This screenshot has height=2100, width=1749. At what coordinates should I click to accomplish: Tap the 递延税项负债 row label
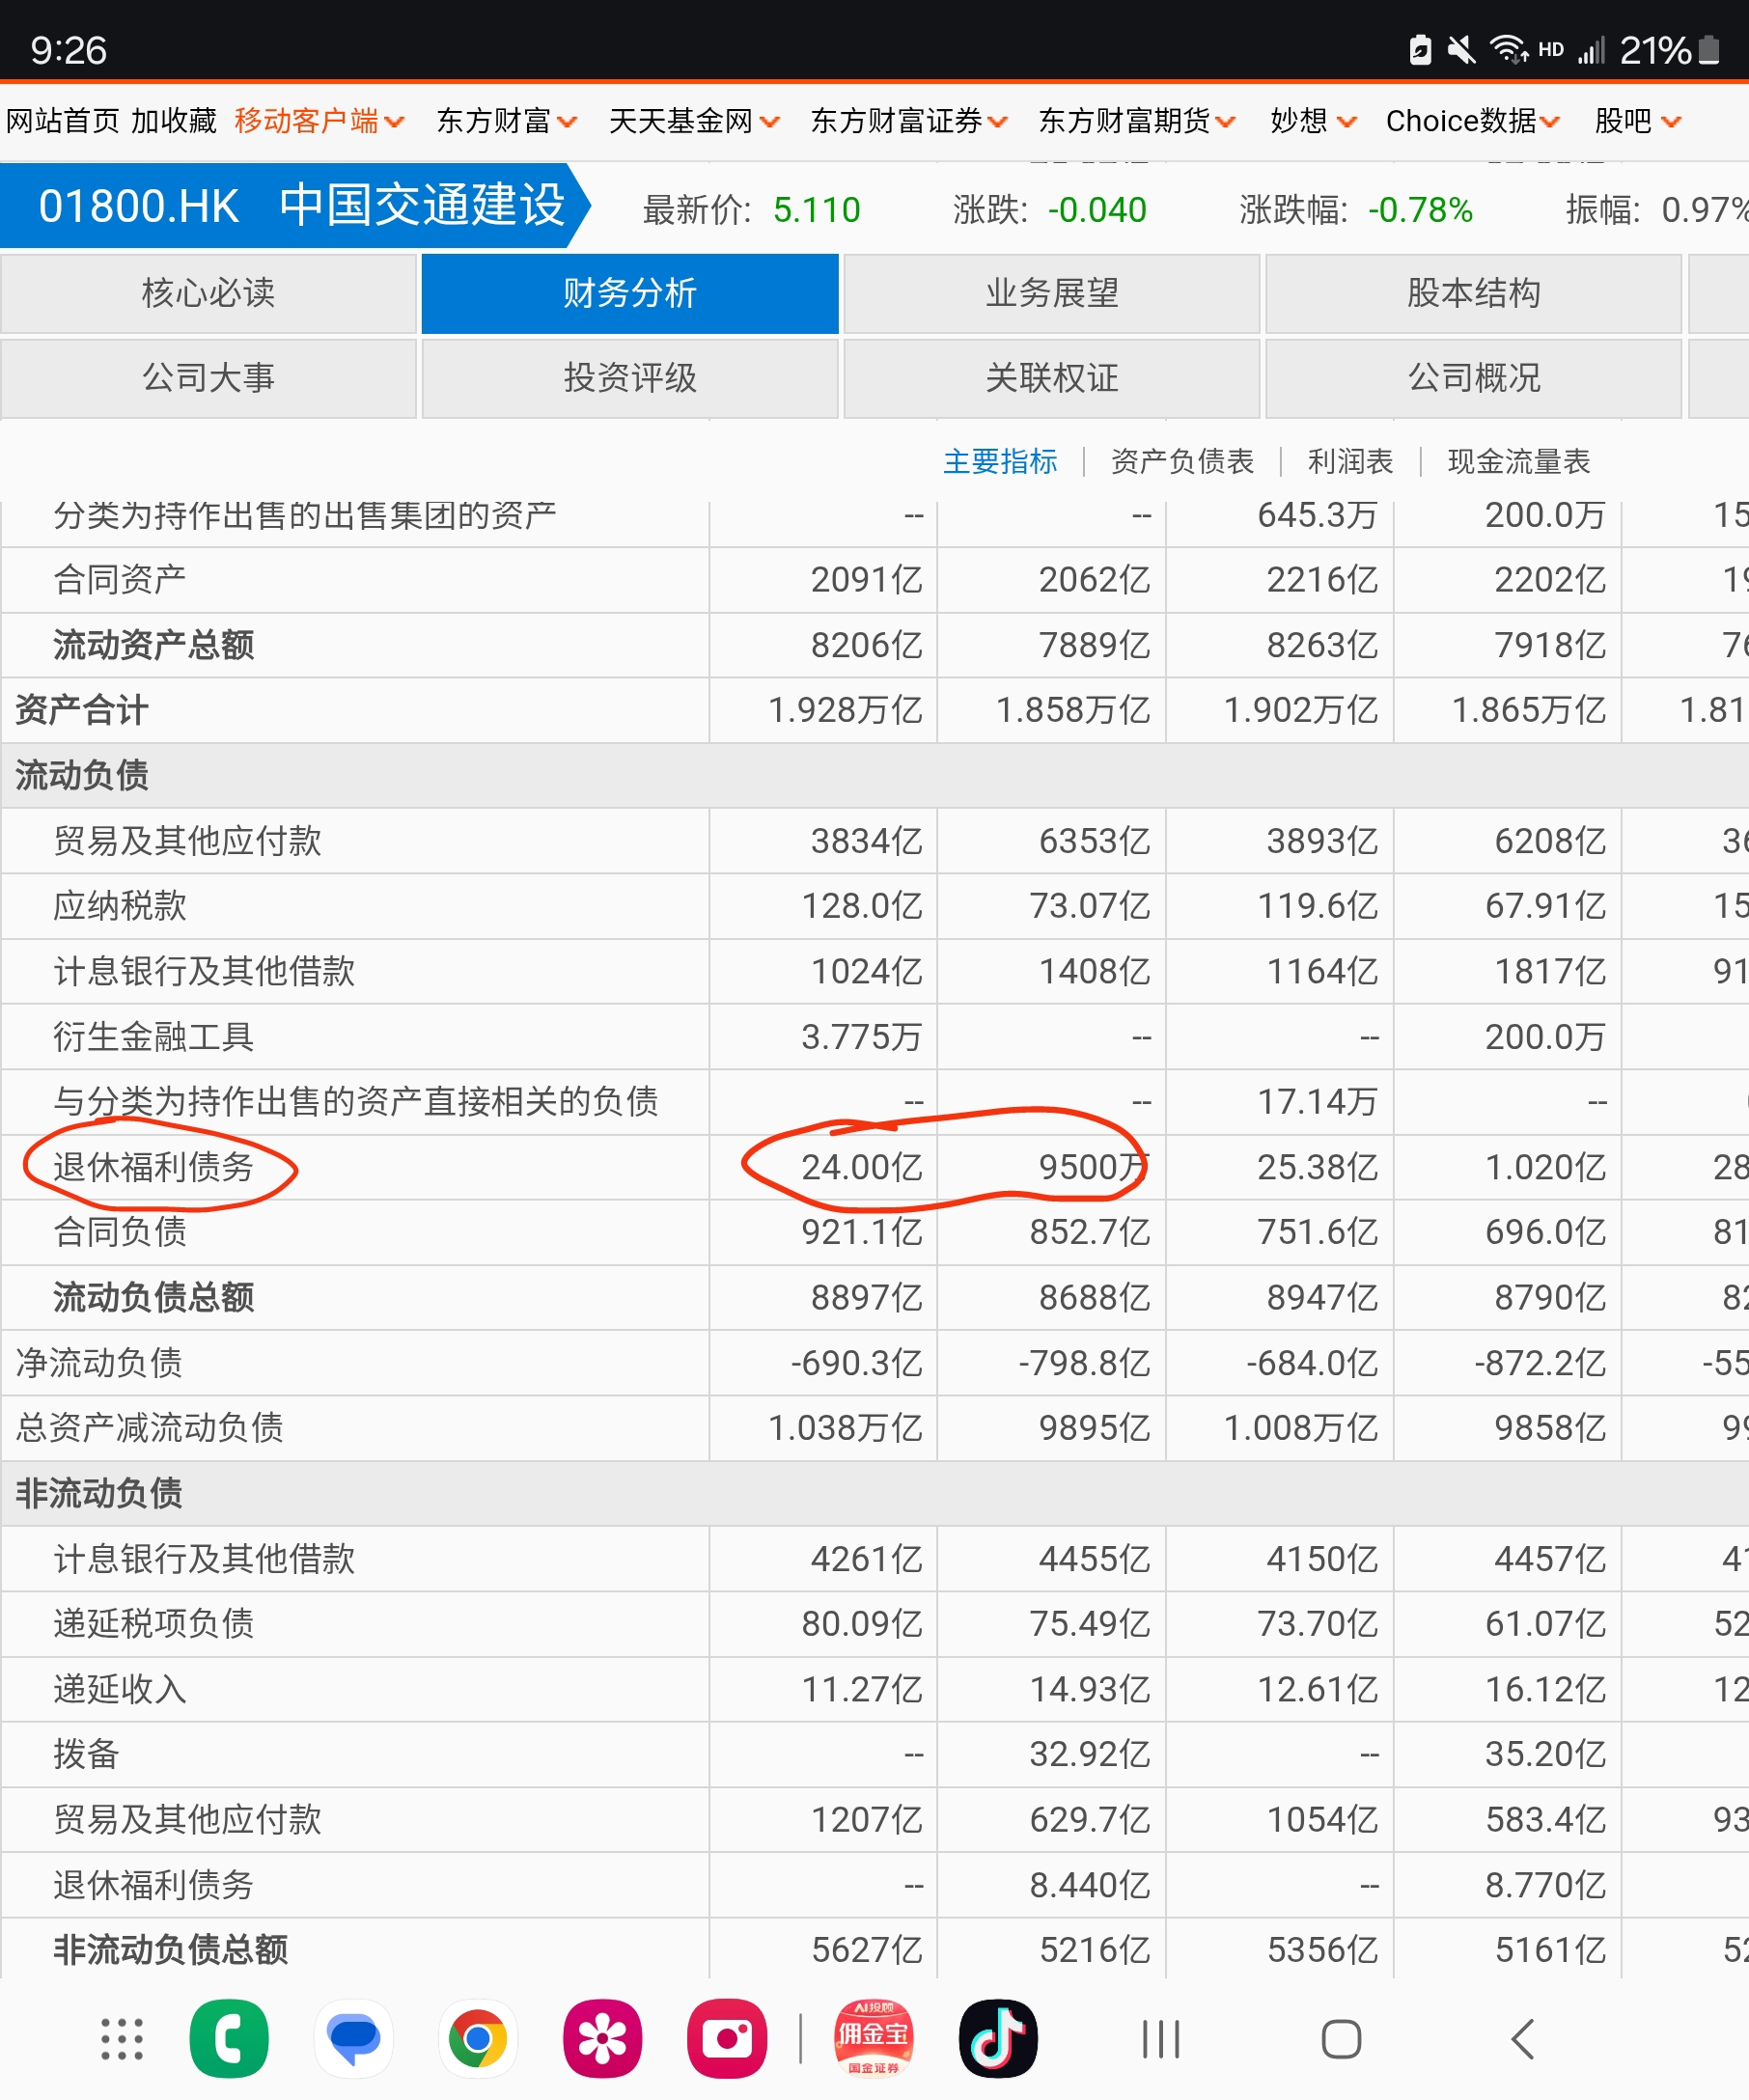coord(153,1624)
